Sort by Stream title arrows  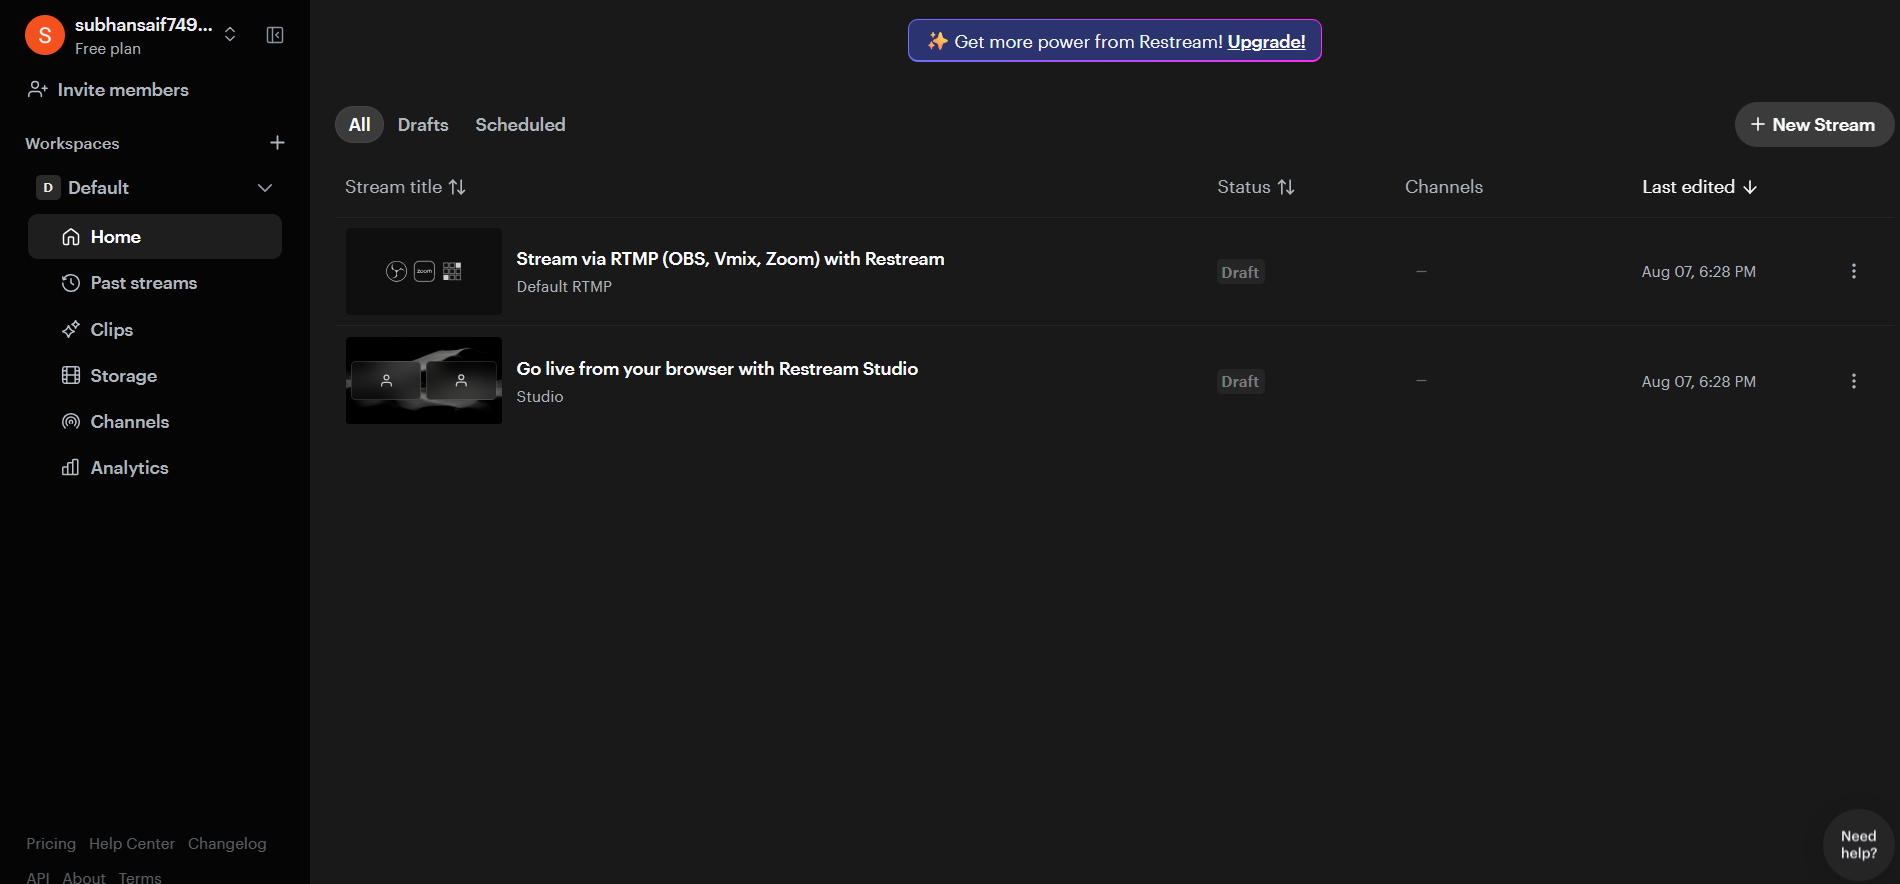coord(457,187)
